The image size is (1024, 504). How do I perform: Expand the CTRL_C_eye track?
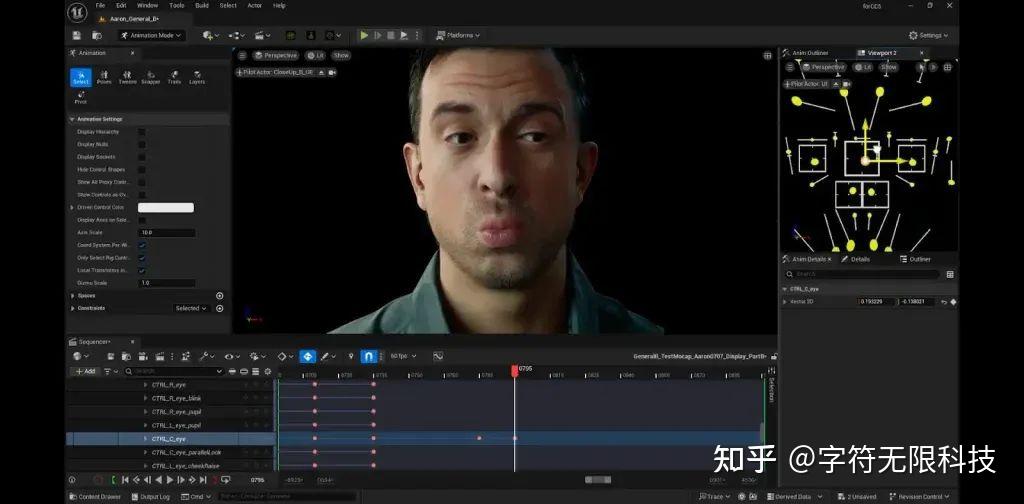(x=145, y=439)
